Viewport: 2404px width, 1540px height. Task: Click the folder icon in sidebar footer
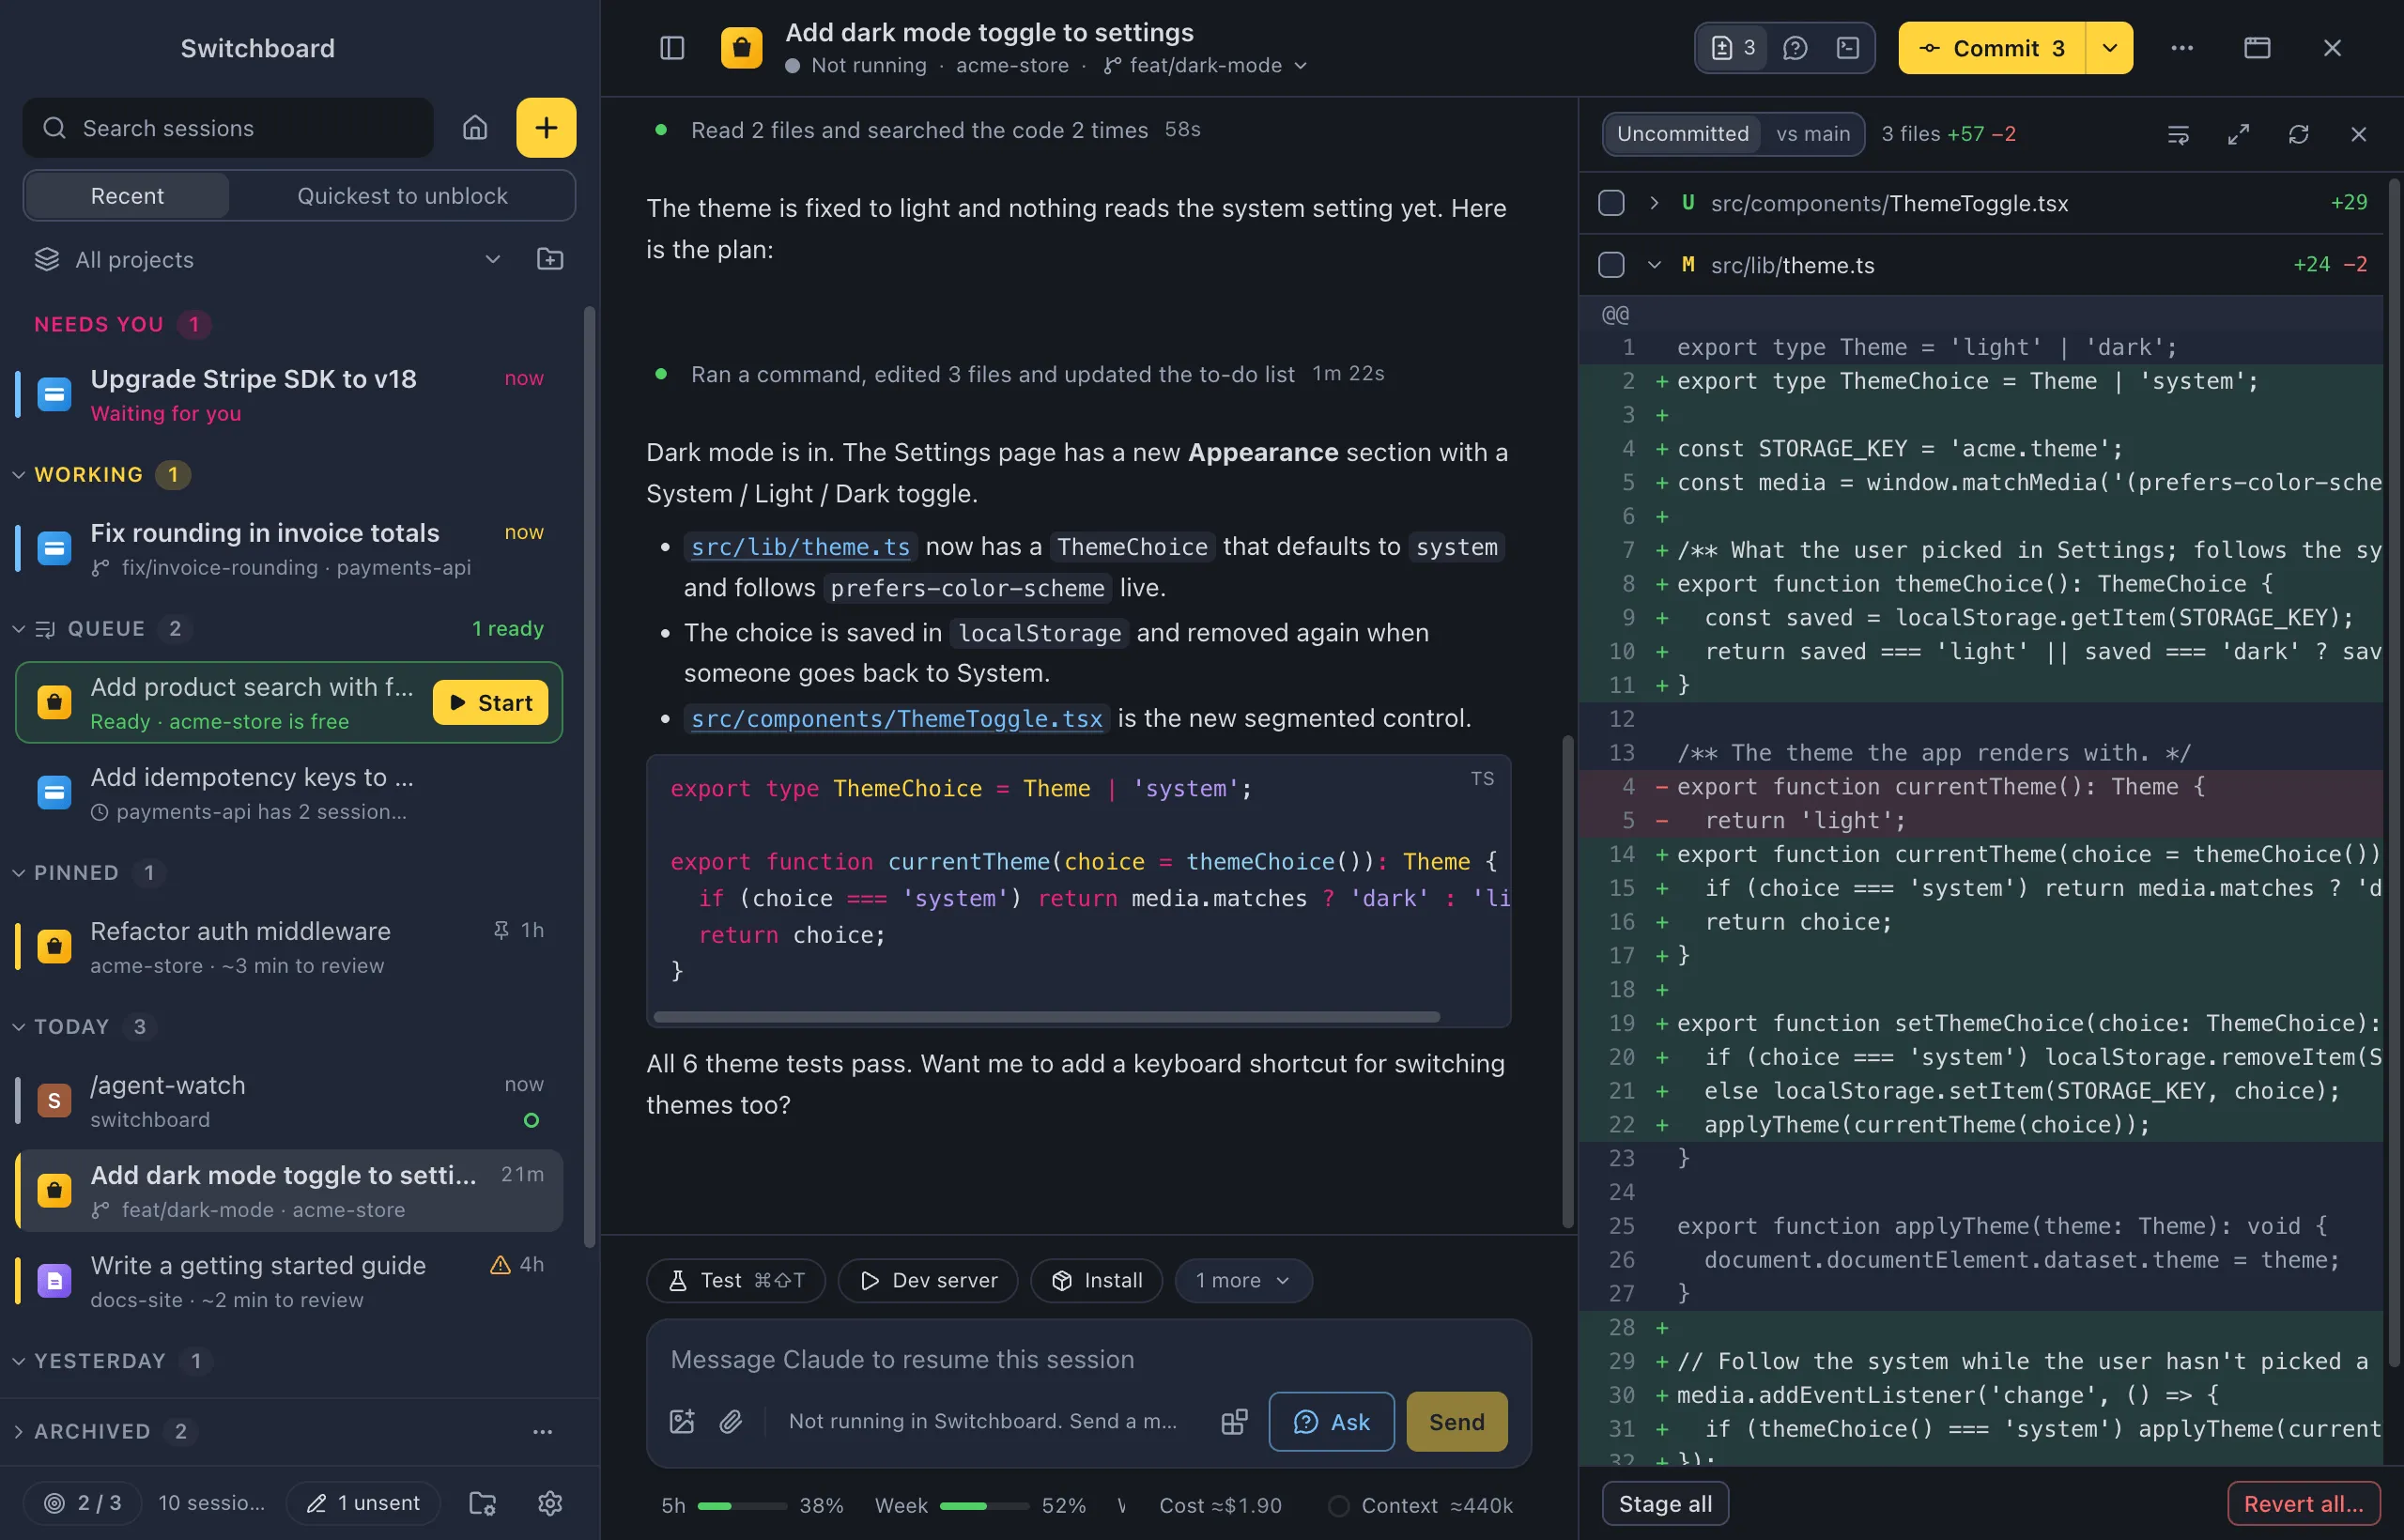[483, 1503]
